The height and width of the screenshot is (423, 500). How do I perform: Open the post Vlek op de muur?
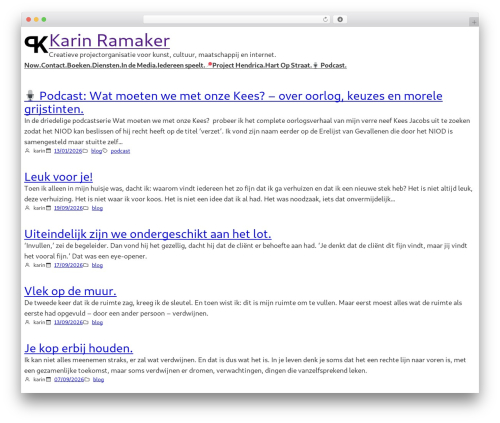[70, 291]
